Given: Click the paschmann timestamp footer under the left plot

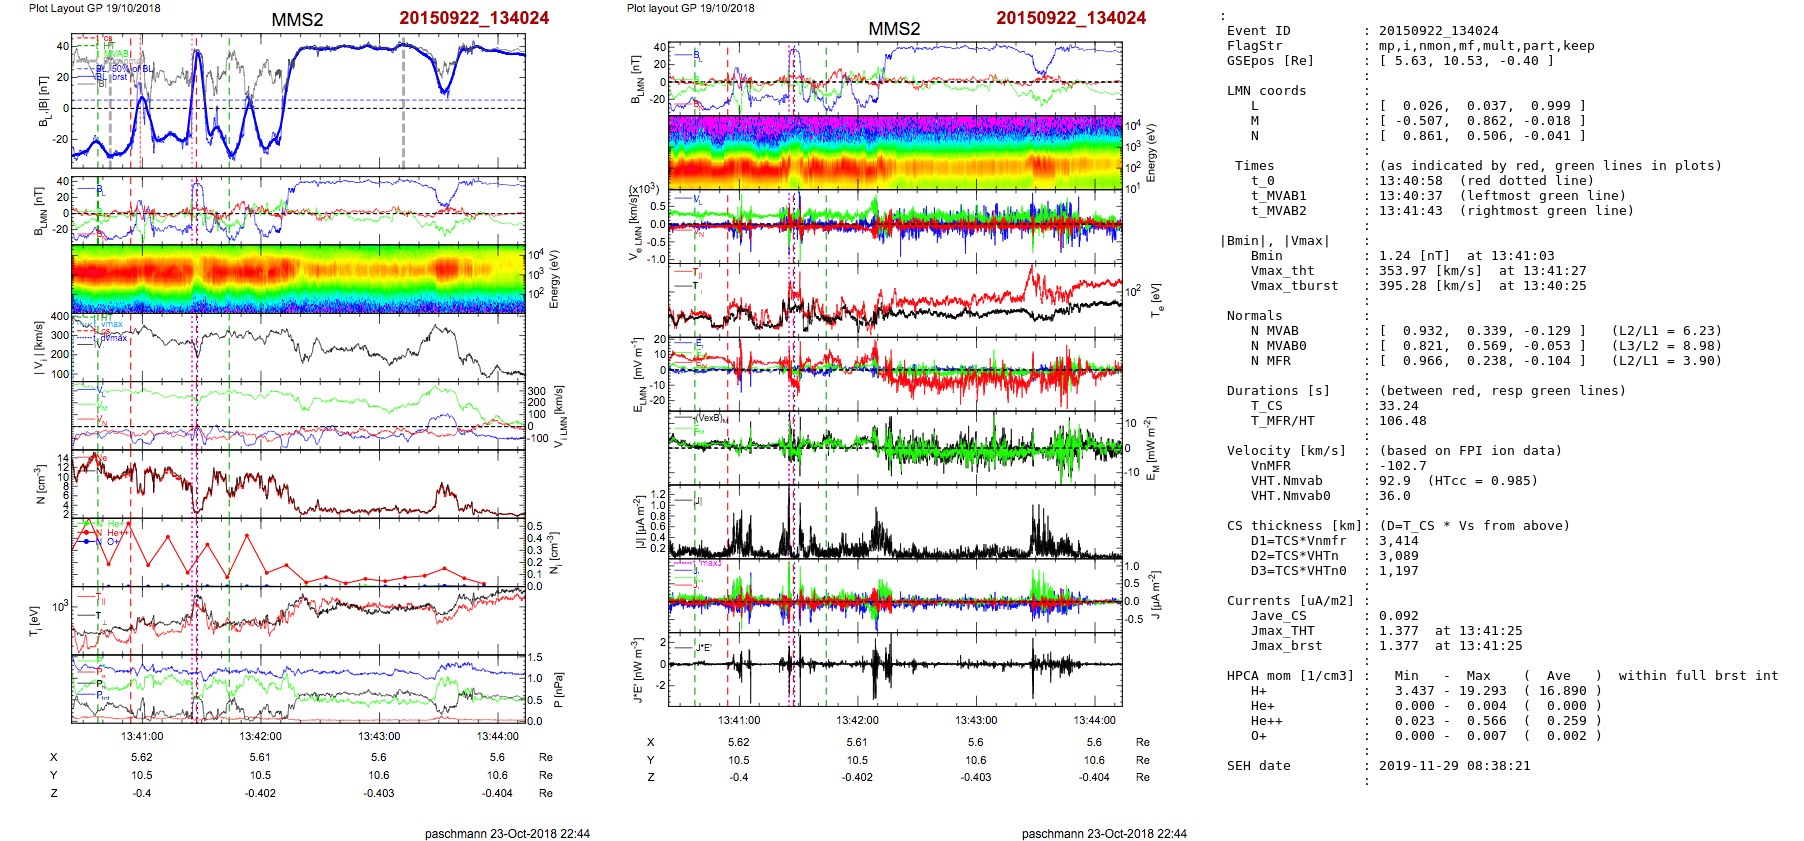Looking at the screenshot, I should [x=507, y=833].
